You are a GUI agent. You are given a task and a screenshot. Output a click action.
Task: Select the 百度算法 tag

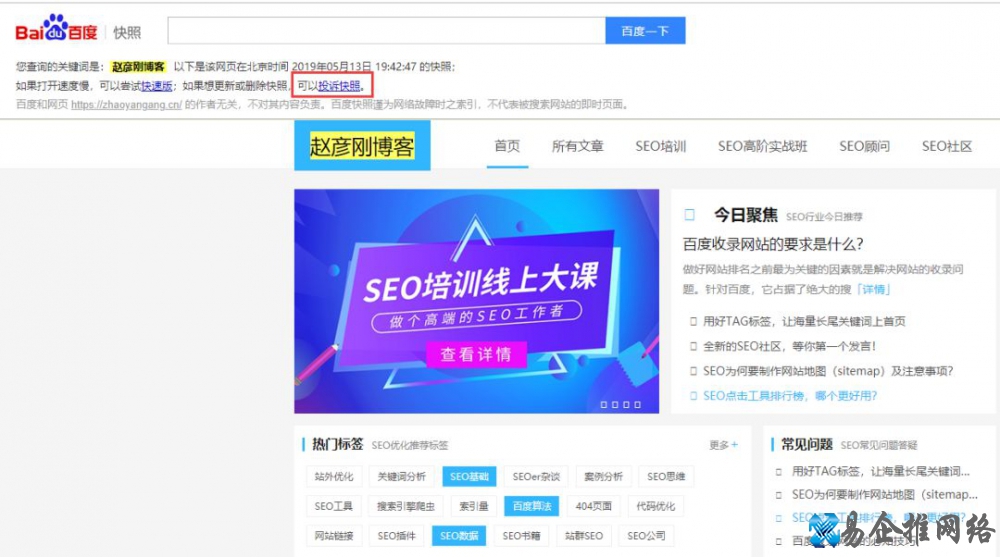click(x=531, y=506)
